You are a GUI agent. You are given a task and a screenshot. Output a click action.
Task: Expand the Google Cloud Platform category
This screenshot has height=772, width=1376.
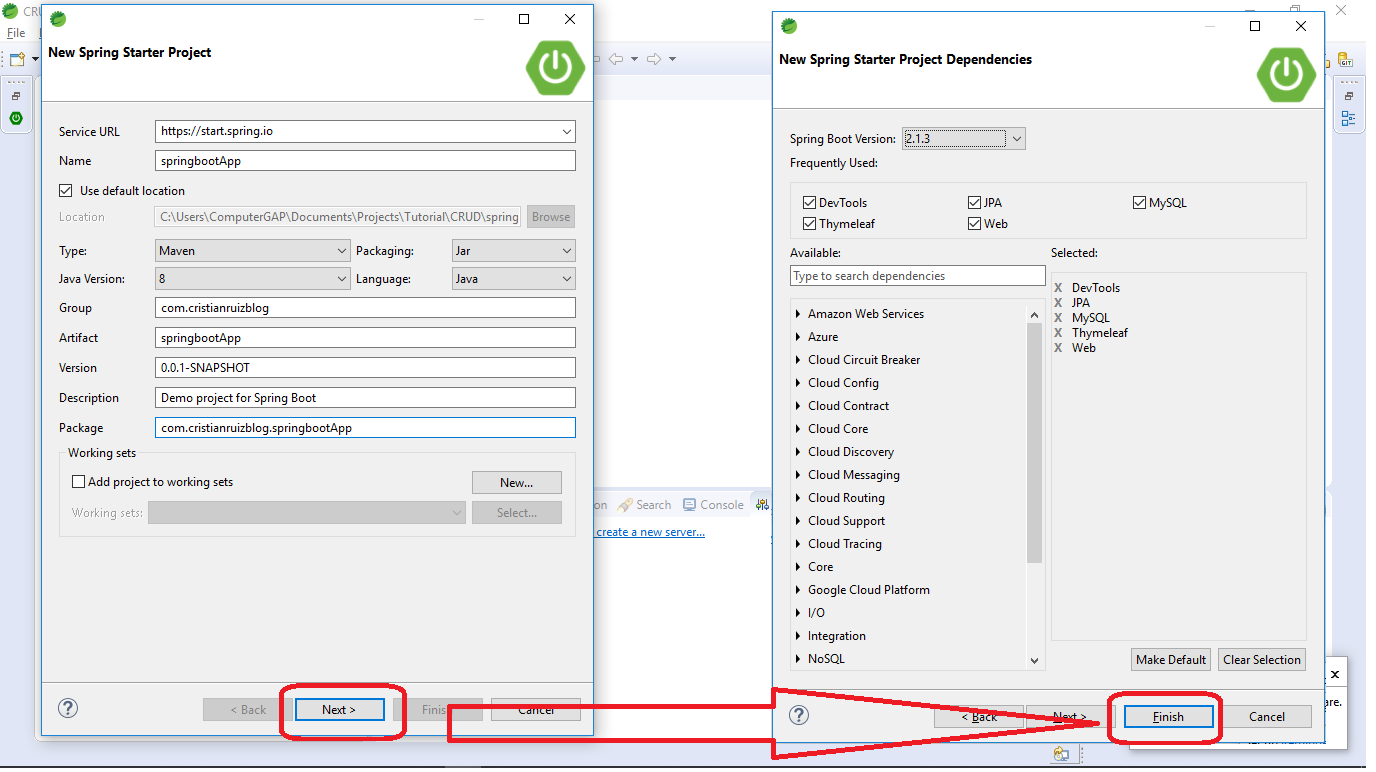798,590
